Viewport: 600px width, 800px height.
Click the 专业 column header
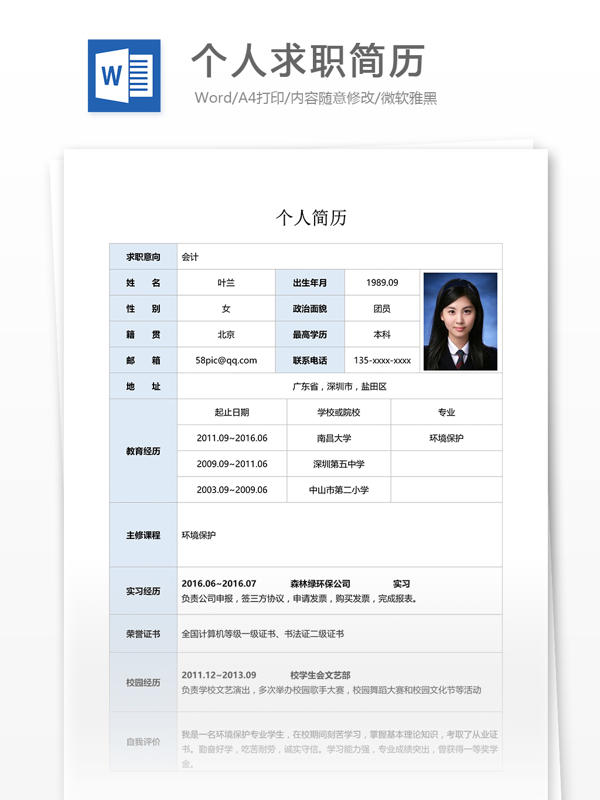[x=446, y=412]
